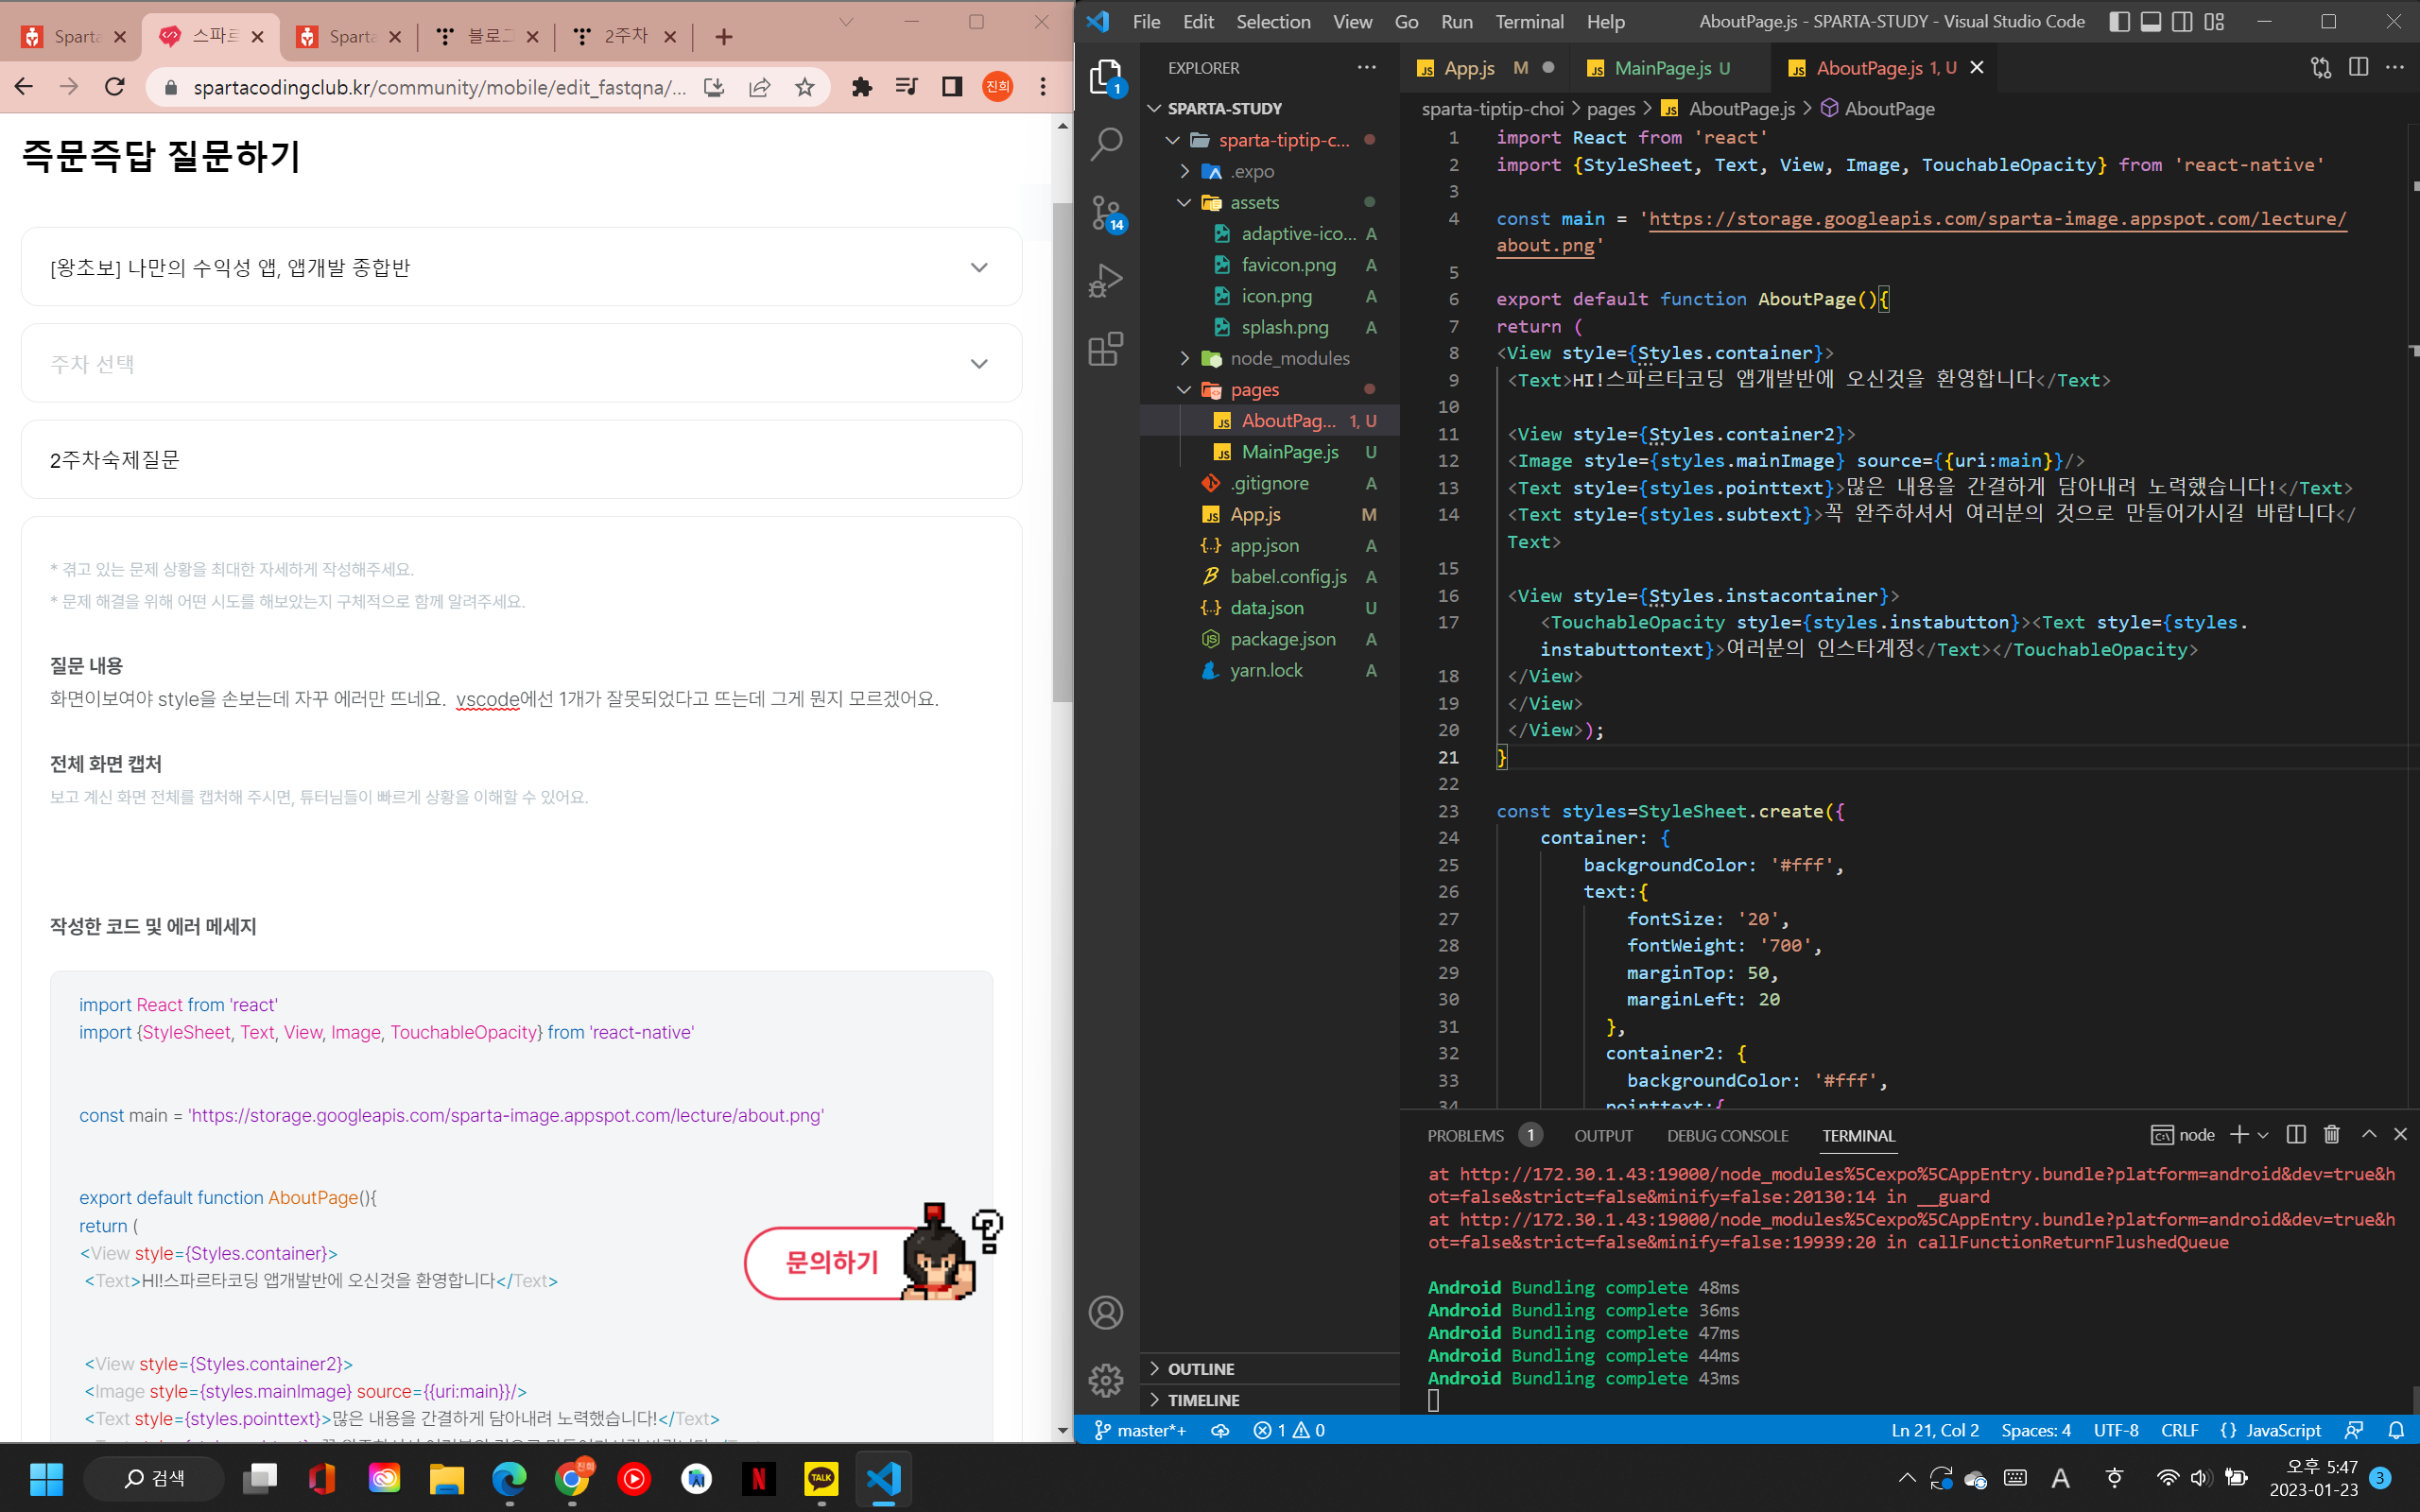Image resolution: width=2420 pixels, height=1512 pixels.
Task: Open the Selection menu
Action: pos(1273,21)
